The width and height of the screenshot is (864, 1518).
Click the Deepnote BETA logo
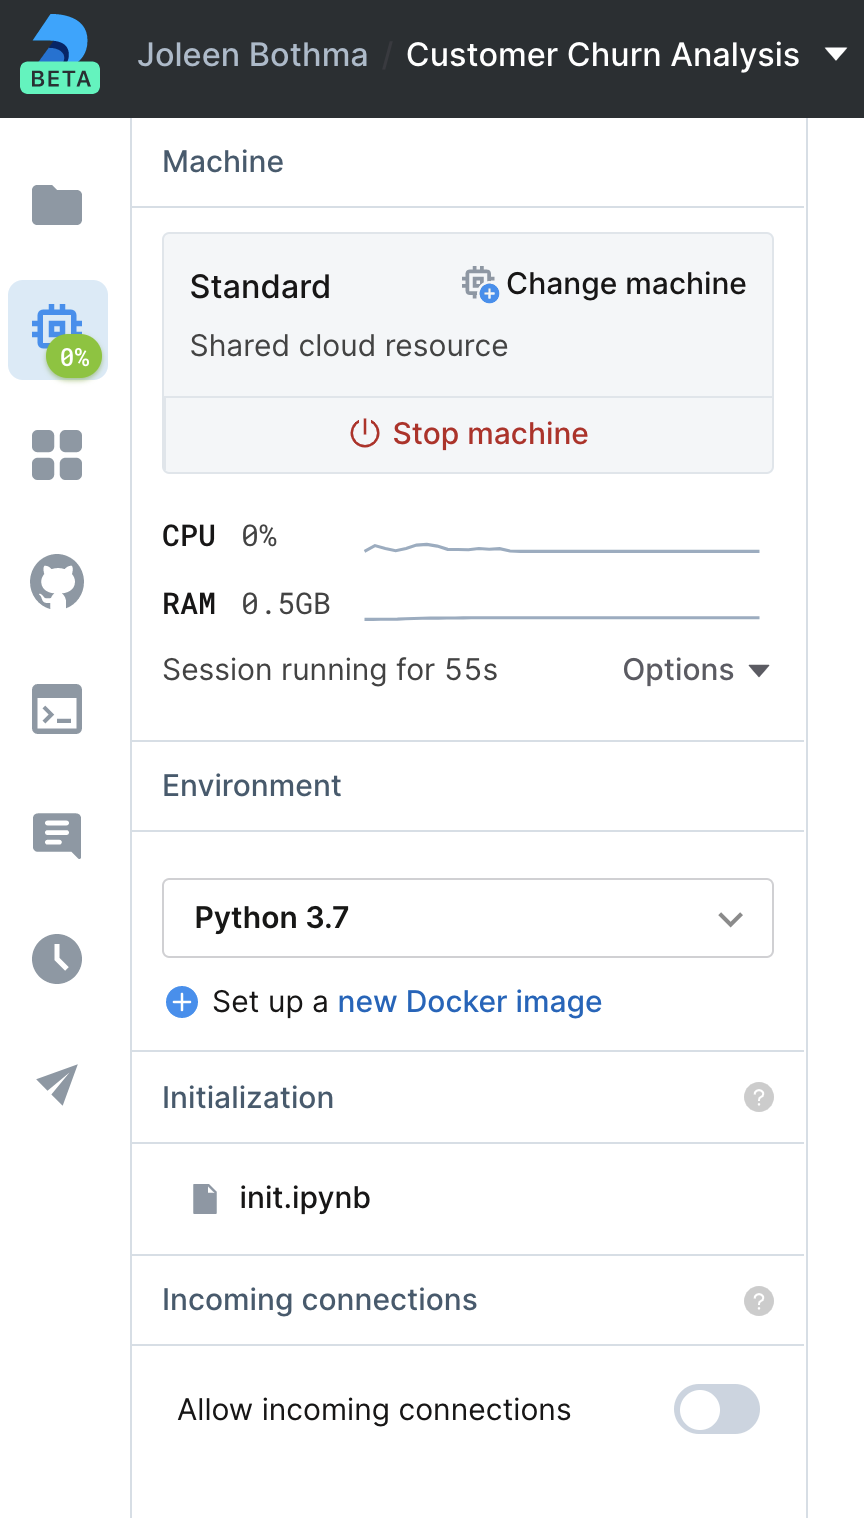pos(60,56)
